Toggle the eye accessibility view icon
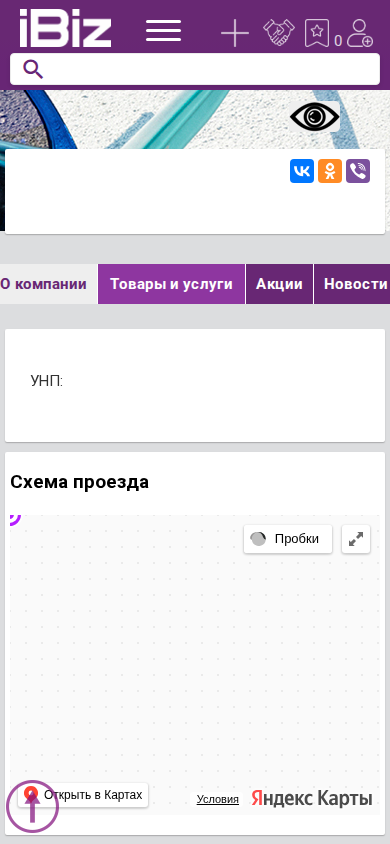This screenshot has width=390, height=844. click(x=315, y=116)
